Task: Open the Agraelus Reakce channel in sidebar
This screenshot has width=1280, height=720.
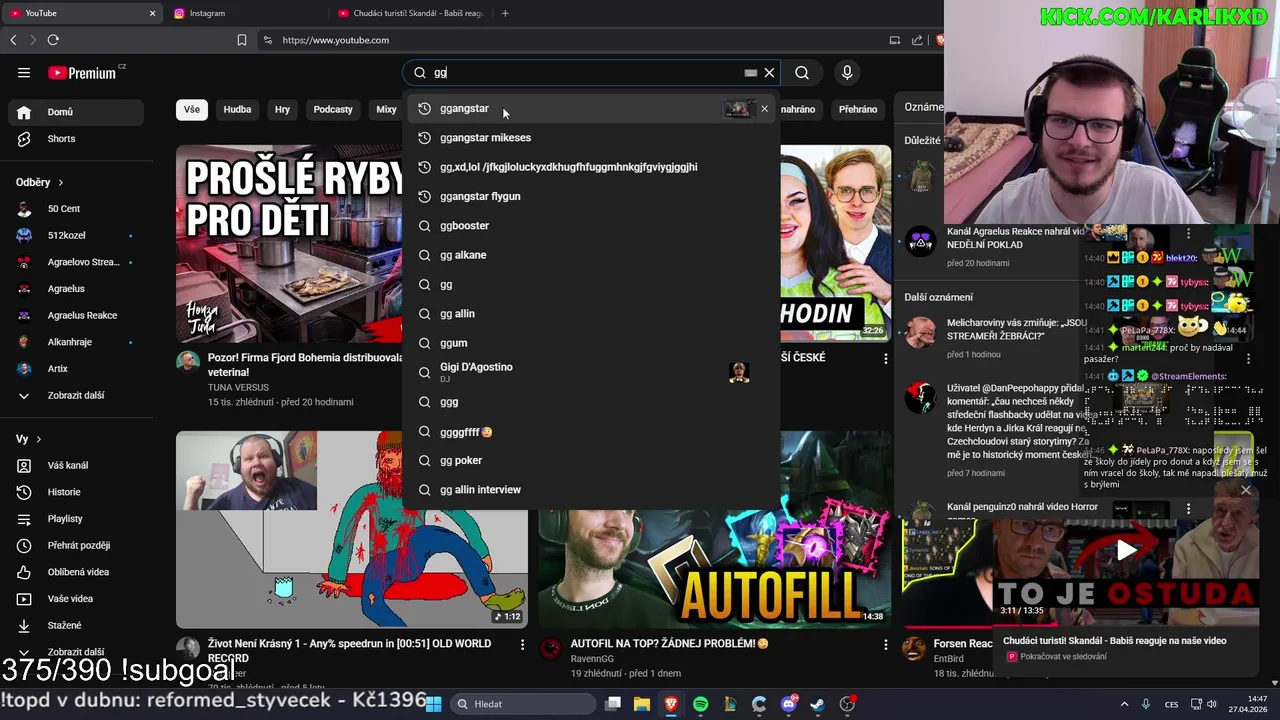Action: point(77,315)
